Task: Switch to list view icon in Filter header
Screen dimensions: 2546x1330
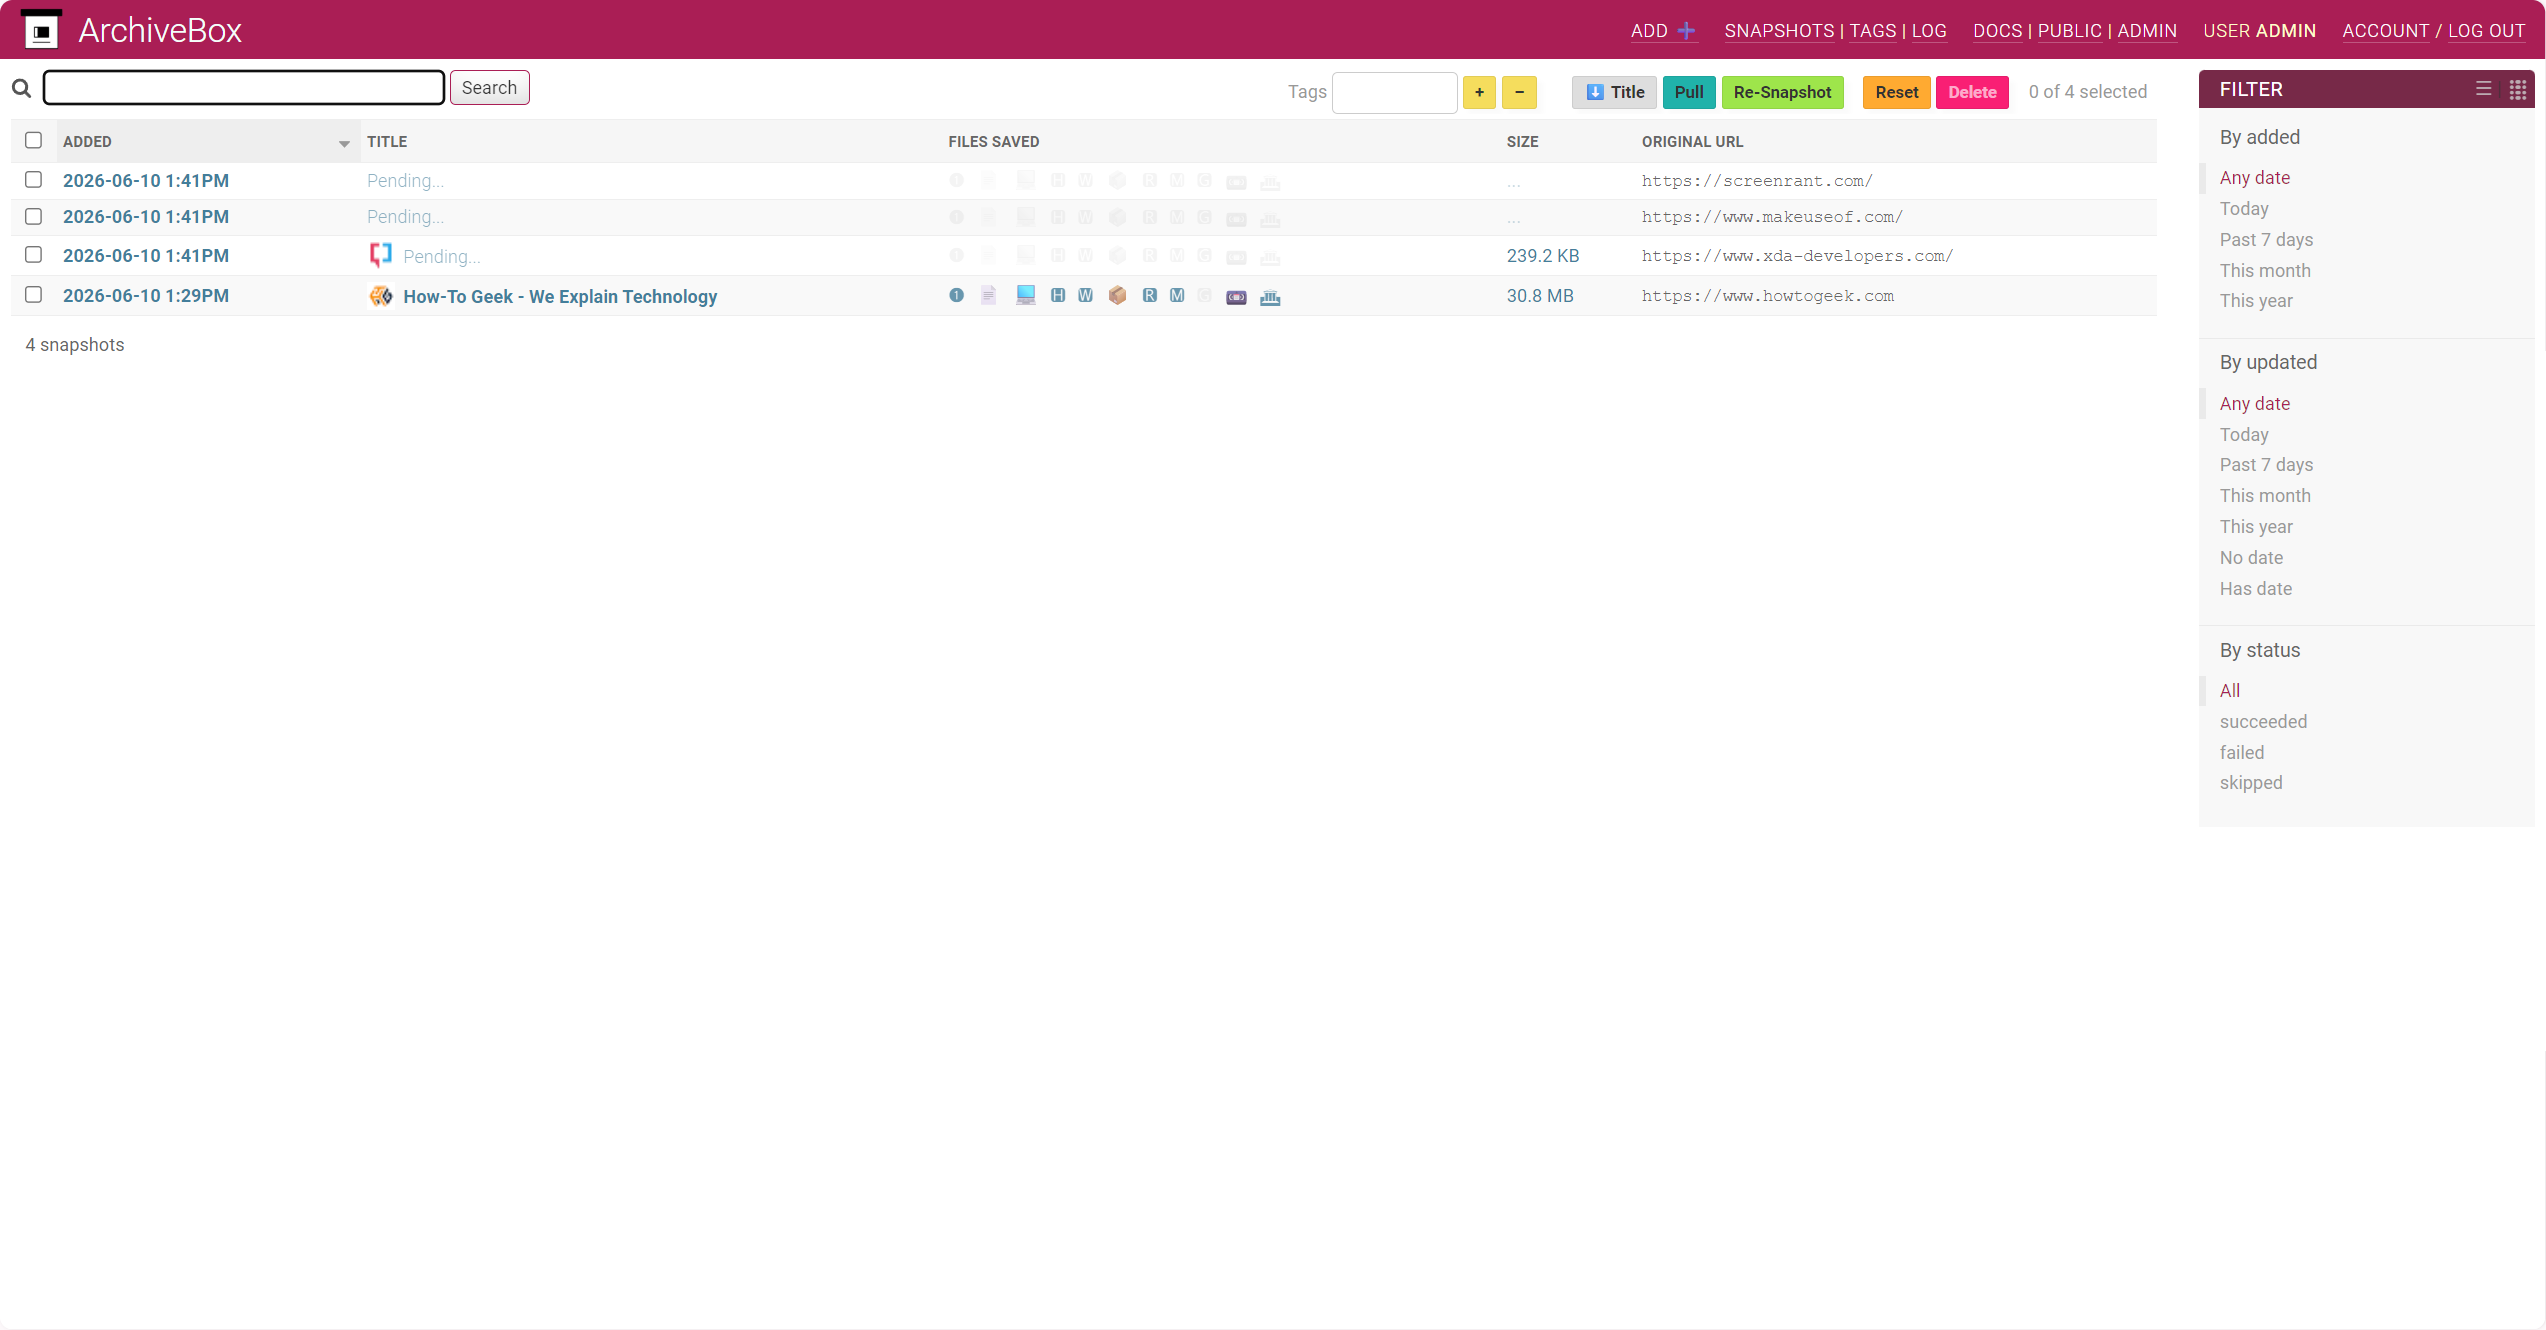Action: click(2483, 89)
